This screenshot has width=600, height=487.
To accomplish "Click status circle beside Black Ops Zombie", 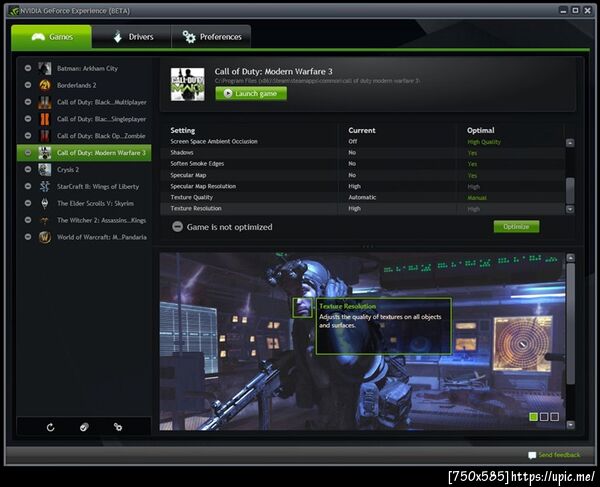I will coord(28,135).
